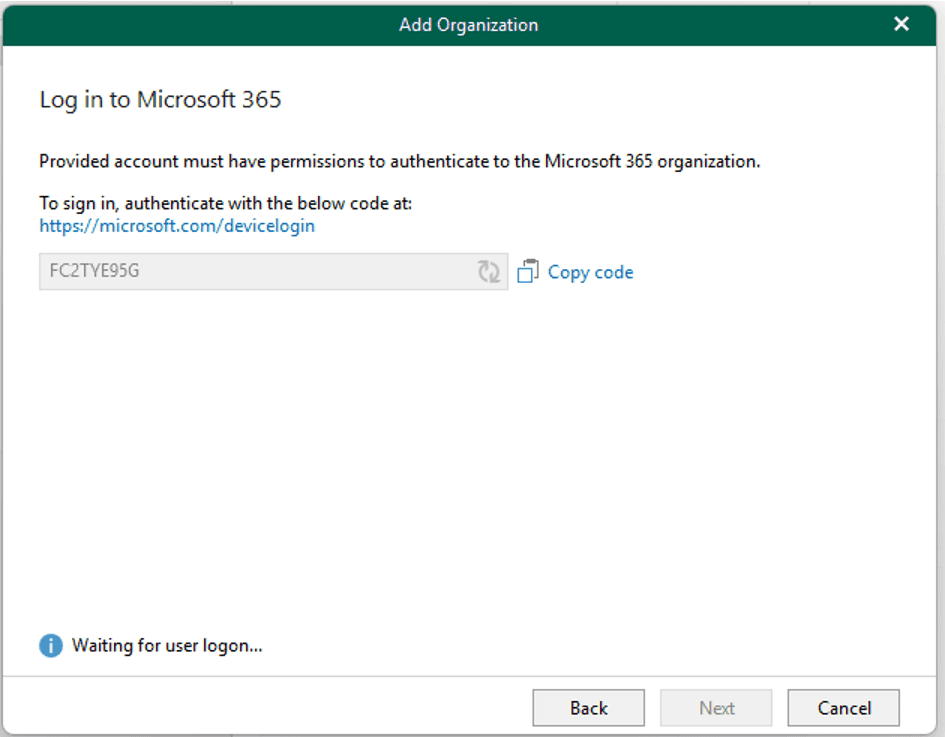
Task: Click the Copy code link
Action: (x=589, y=271)
